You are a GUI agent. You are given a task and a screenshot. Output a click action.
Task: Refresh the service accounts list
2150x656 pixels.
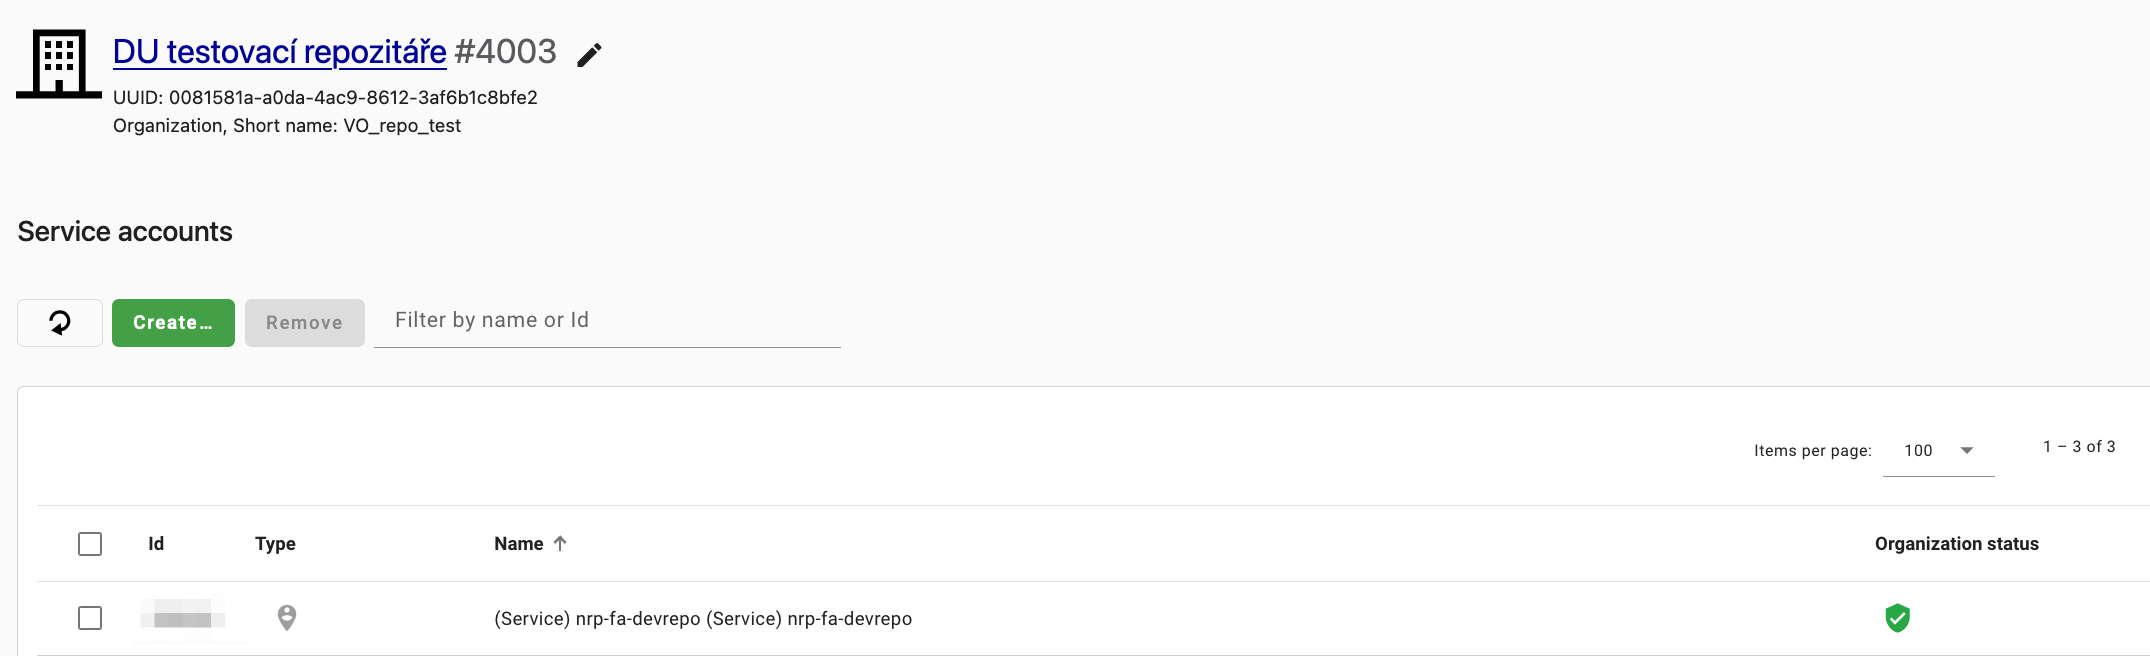[60, 323]
